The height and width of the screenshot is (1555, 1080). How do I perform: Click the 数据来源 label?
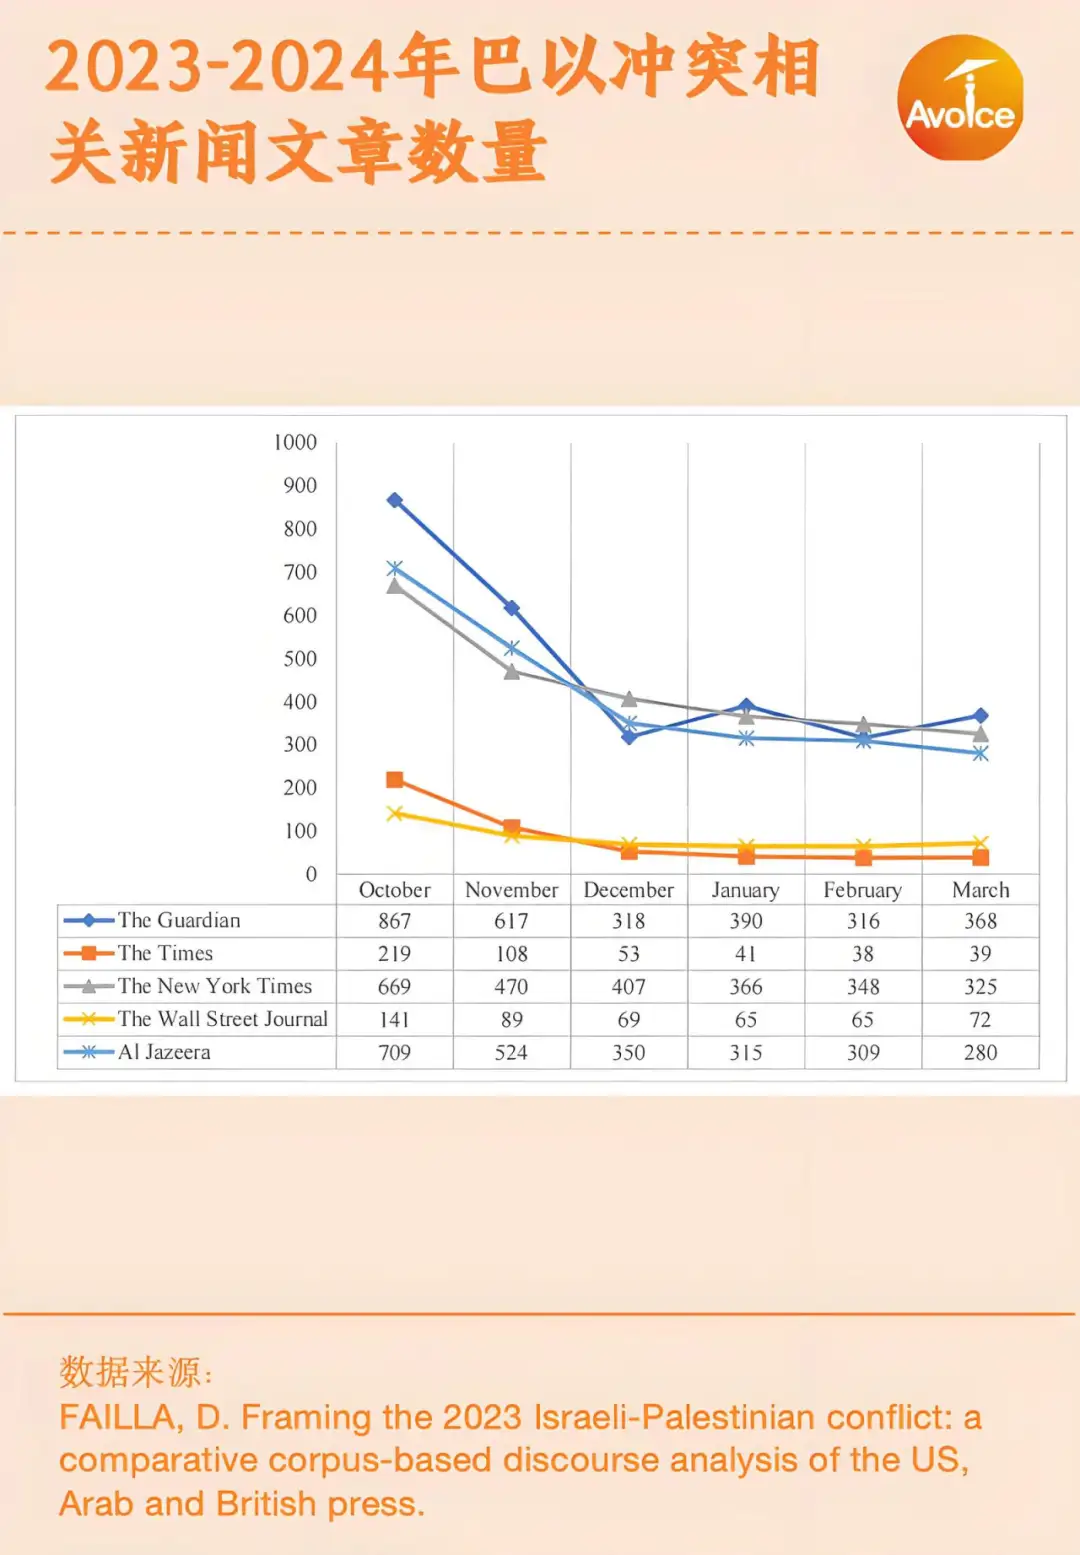click(x=135, y=1372)
